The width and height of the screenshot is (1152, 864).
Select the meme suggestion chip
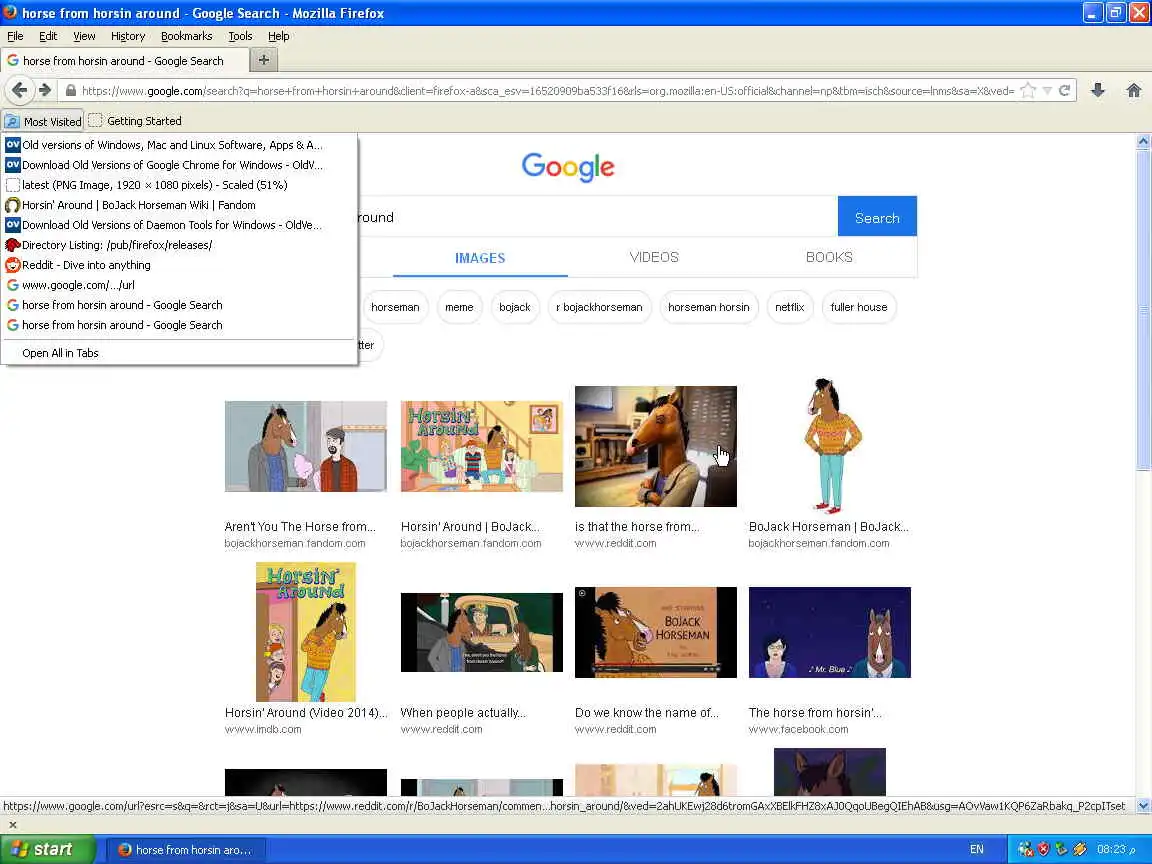[x=459, y=307]
